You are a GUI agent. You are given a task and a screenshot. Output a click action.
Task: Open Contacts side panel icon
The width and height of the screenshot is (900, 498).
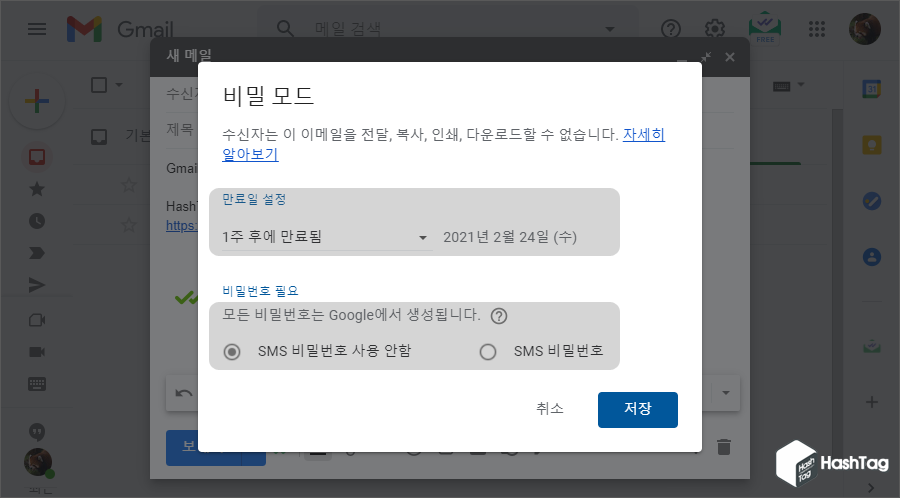[x=871, y=256]
